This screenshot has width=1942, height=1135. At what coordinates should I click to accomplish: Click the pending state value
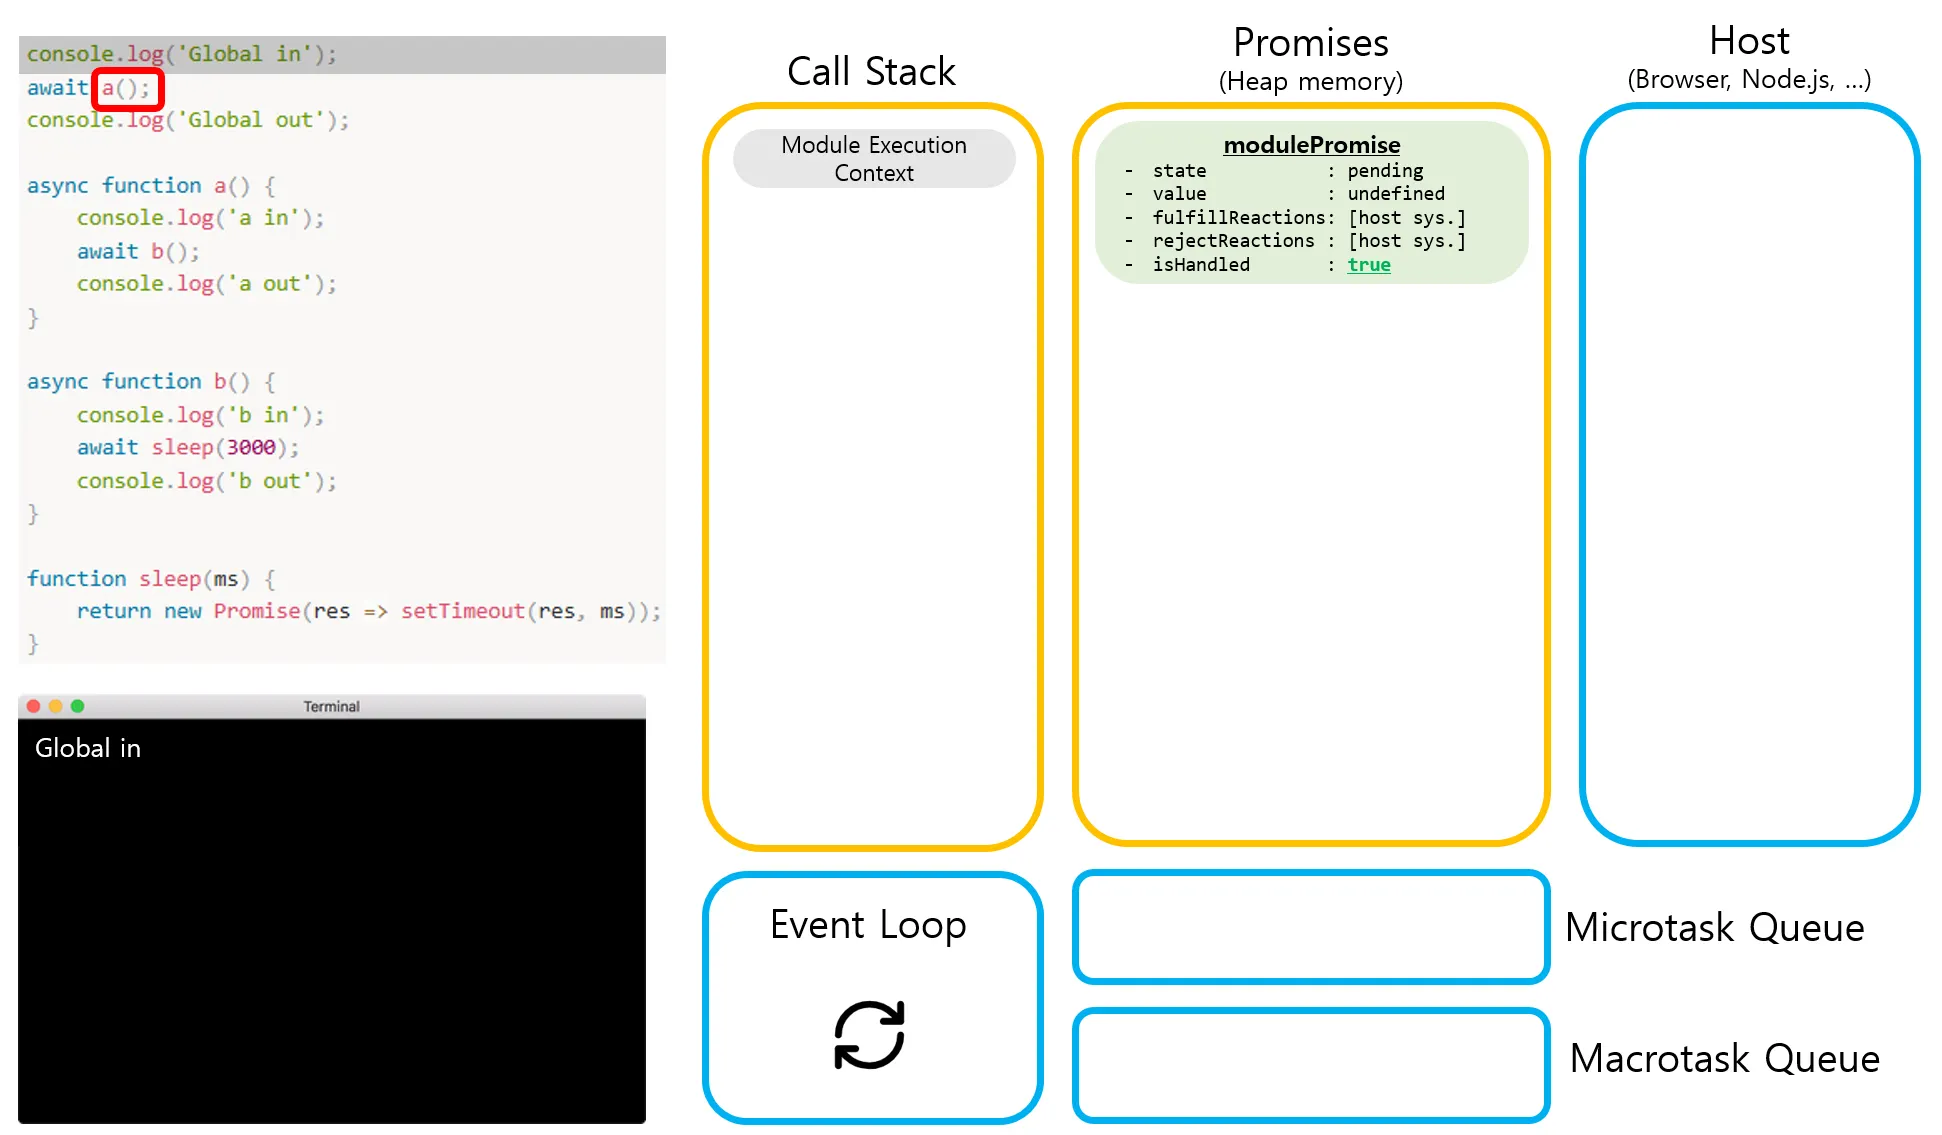(x=1384, y=171)
